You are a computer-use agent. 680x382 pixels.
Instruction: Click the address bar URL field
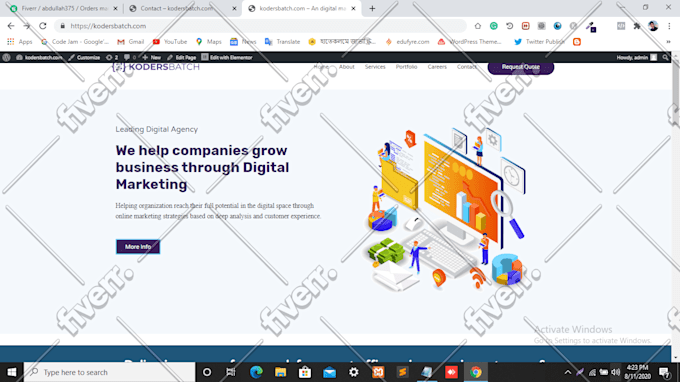point(260,26)
